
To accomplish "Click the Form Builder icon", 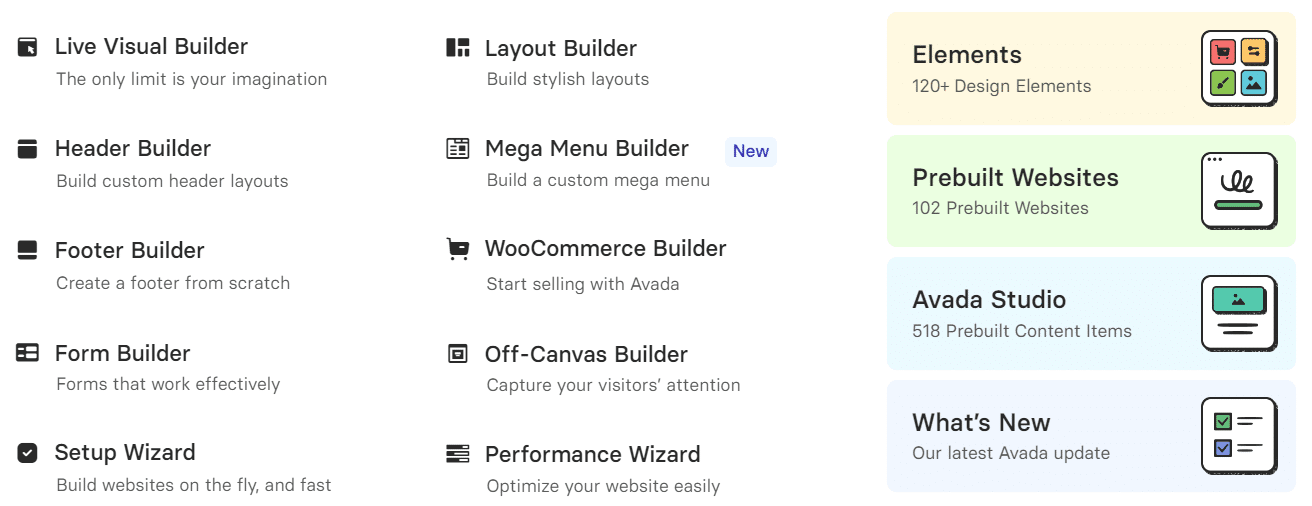I will (27, 353).
